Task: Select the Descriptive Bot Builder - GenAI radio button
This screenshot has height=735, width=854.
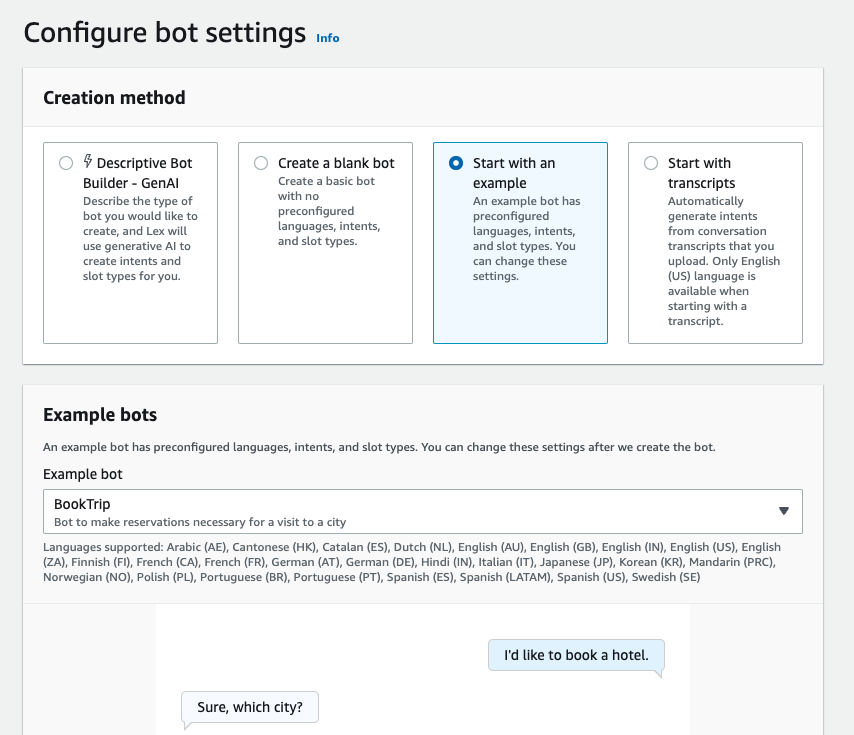Action: pyautogui.click(x=66, y=163)
